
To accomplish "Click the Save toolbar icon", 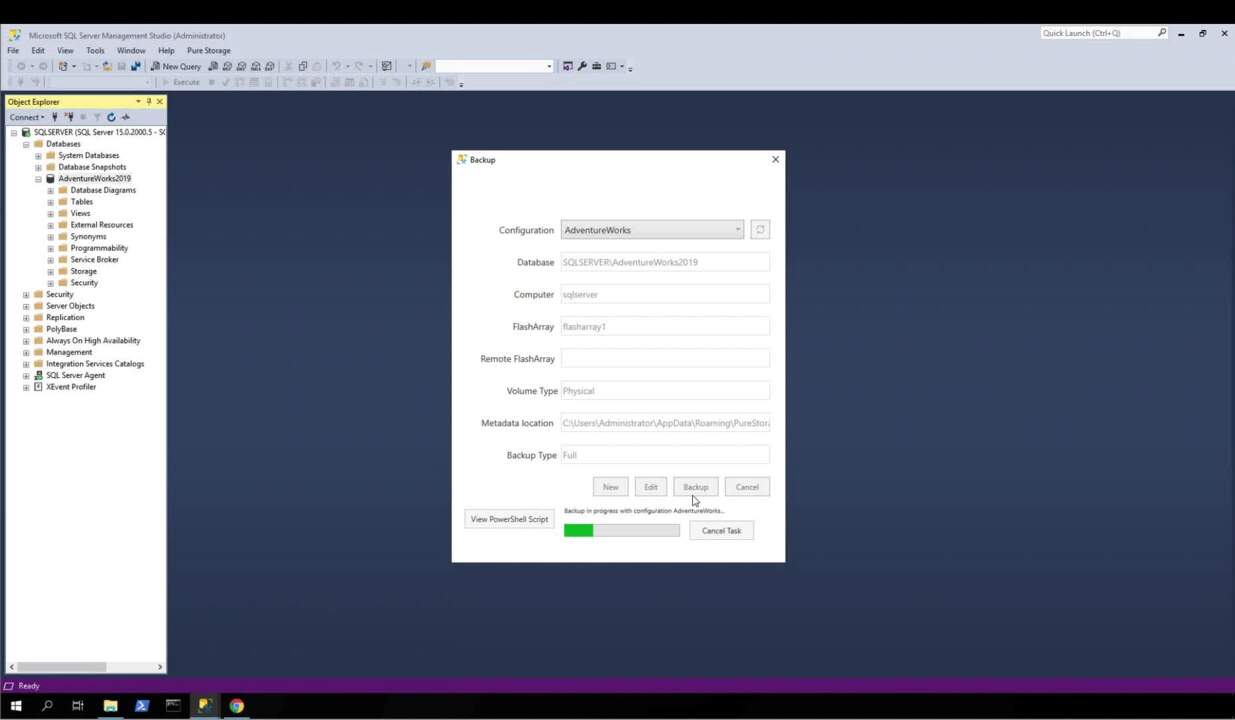I will (x=122, y=66).
